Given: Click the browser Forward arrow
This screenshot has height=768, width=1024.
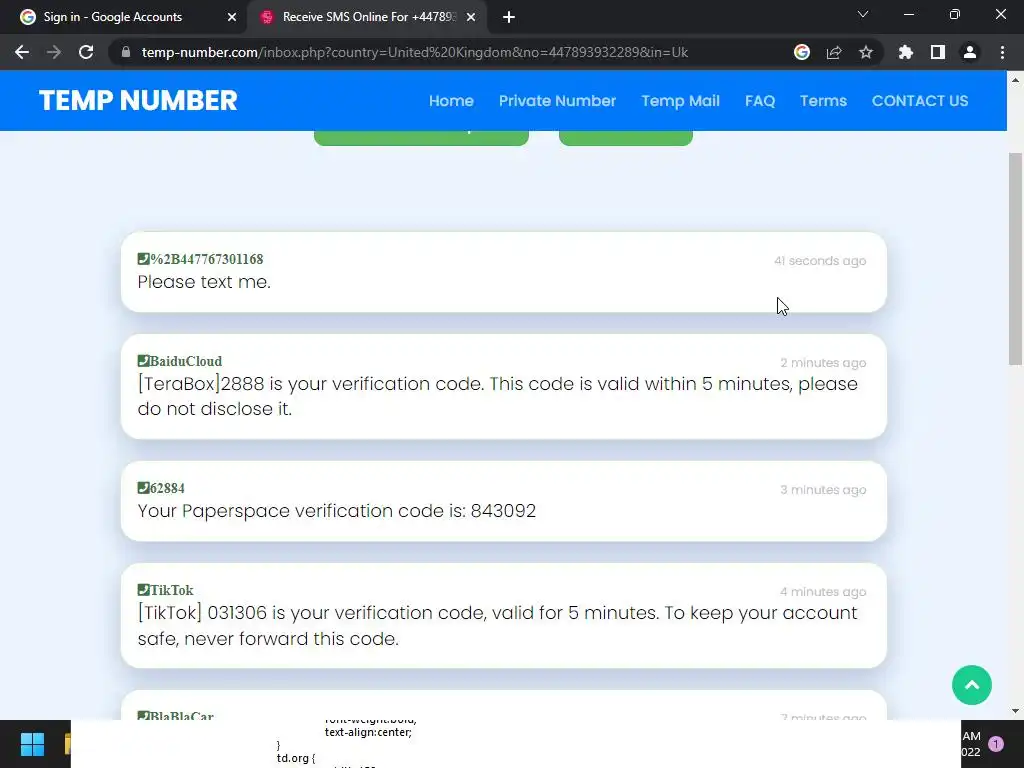Looking at the screenshot, I should (x=54, y=52).
